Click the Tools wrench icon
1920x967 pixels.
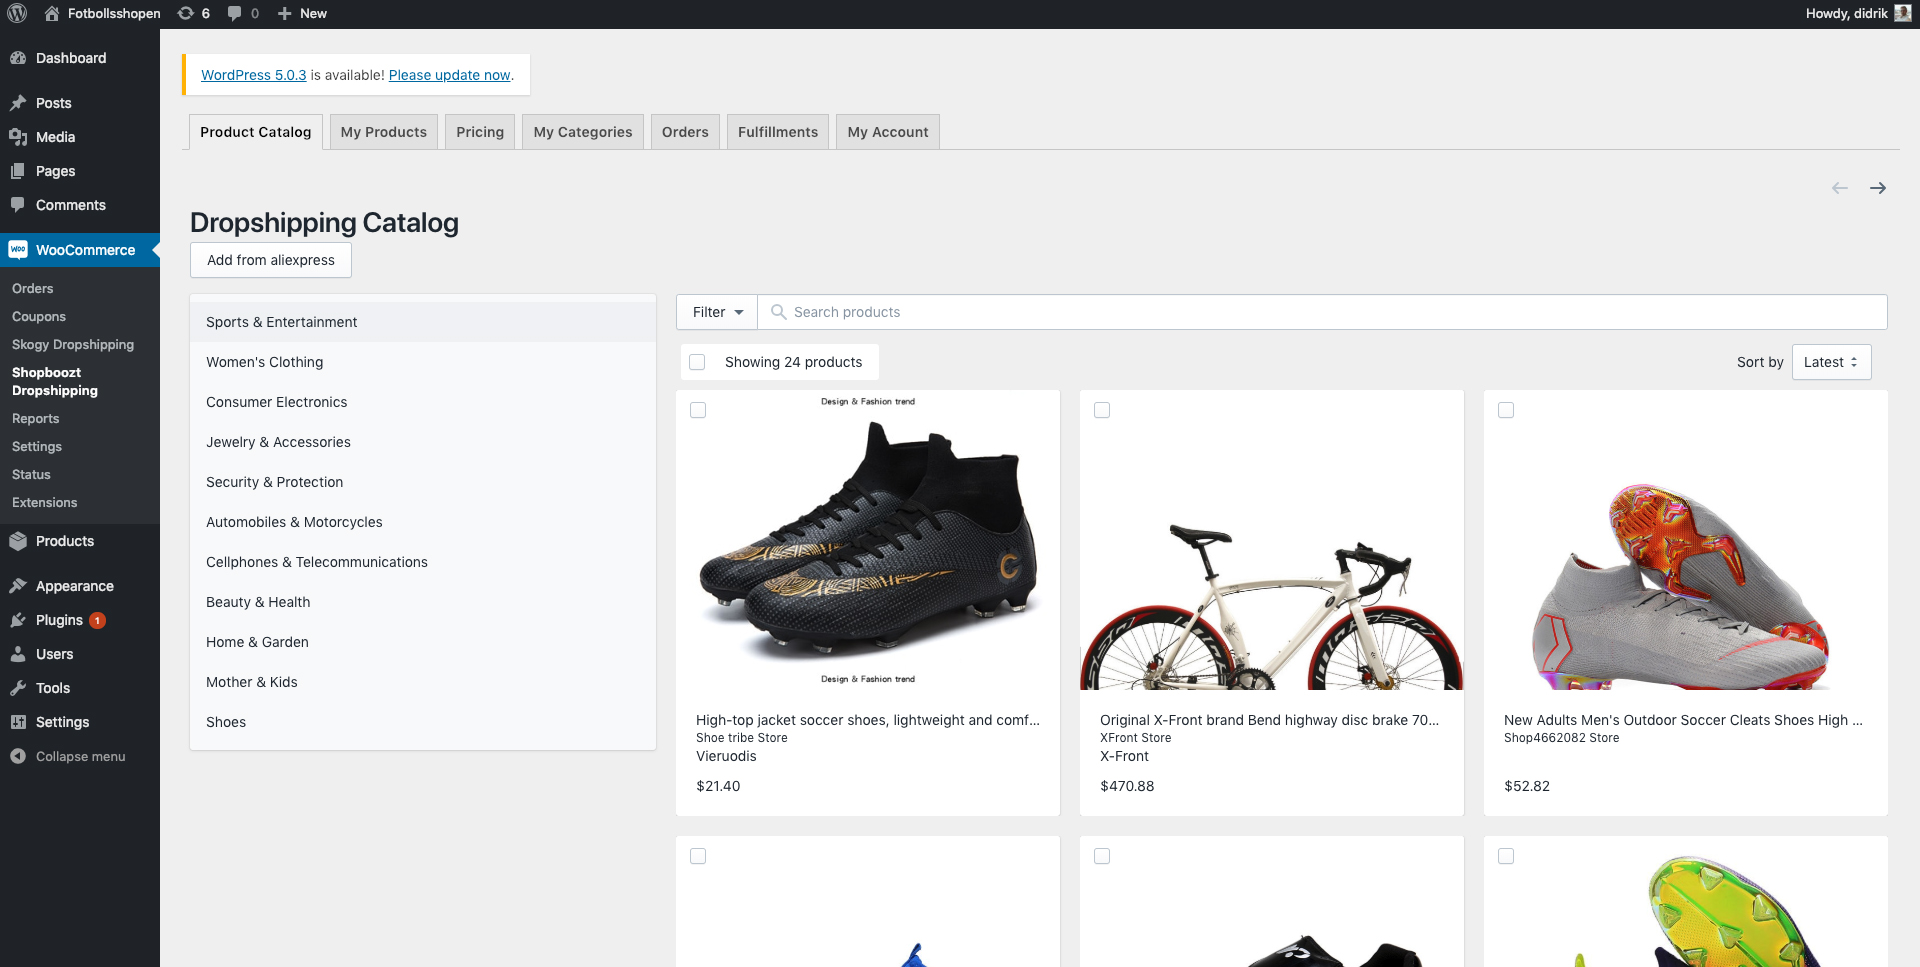click(x=18, y=688)
